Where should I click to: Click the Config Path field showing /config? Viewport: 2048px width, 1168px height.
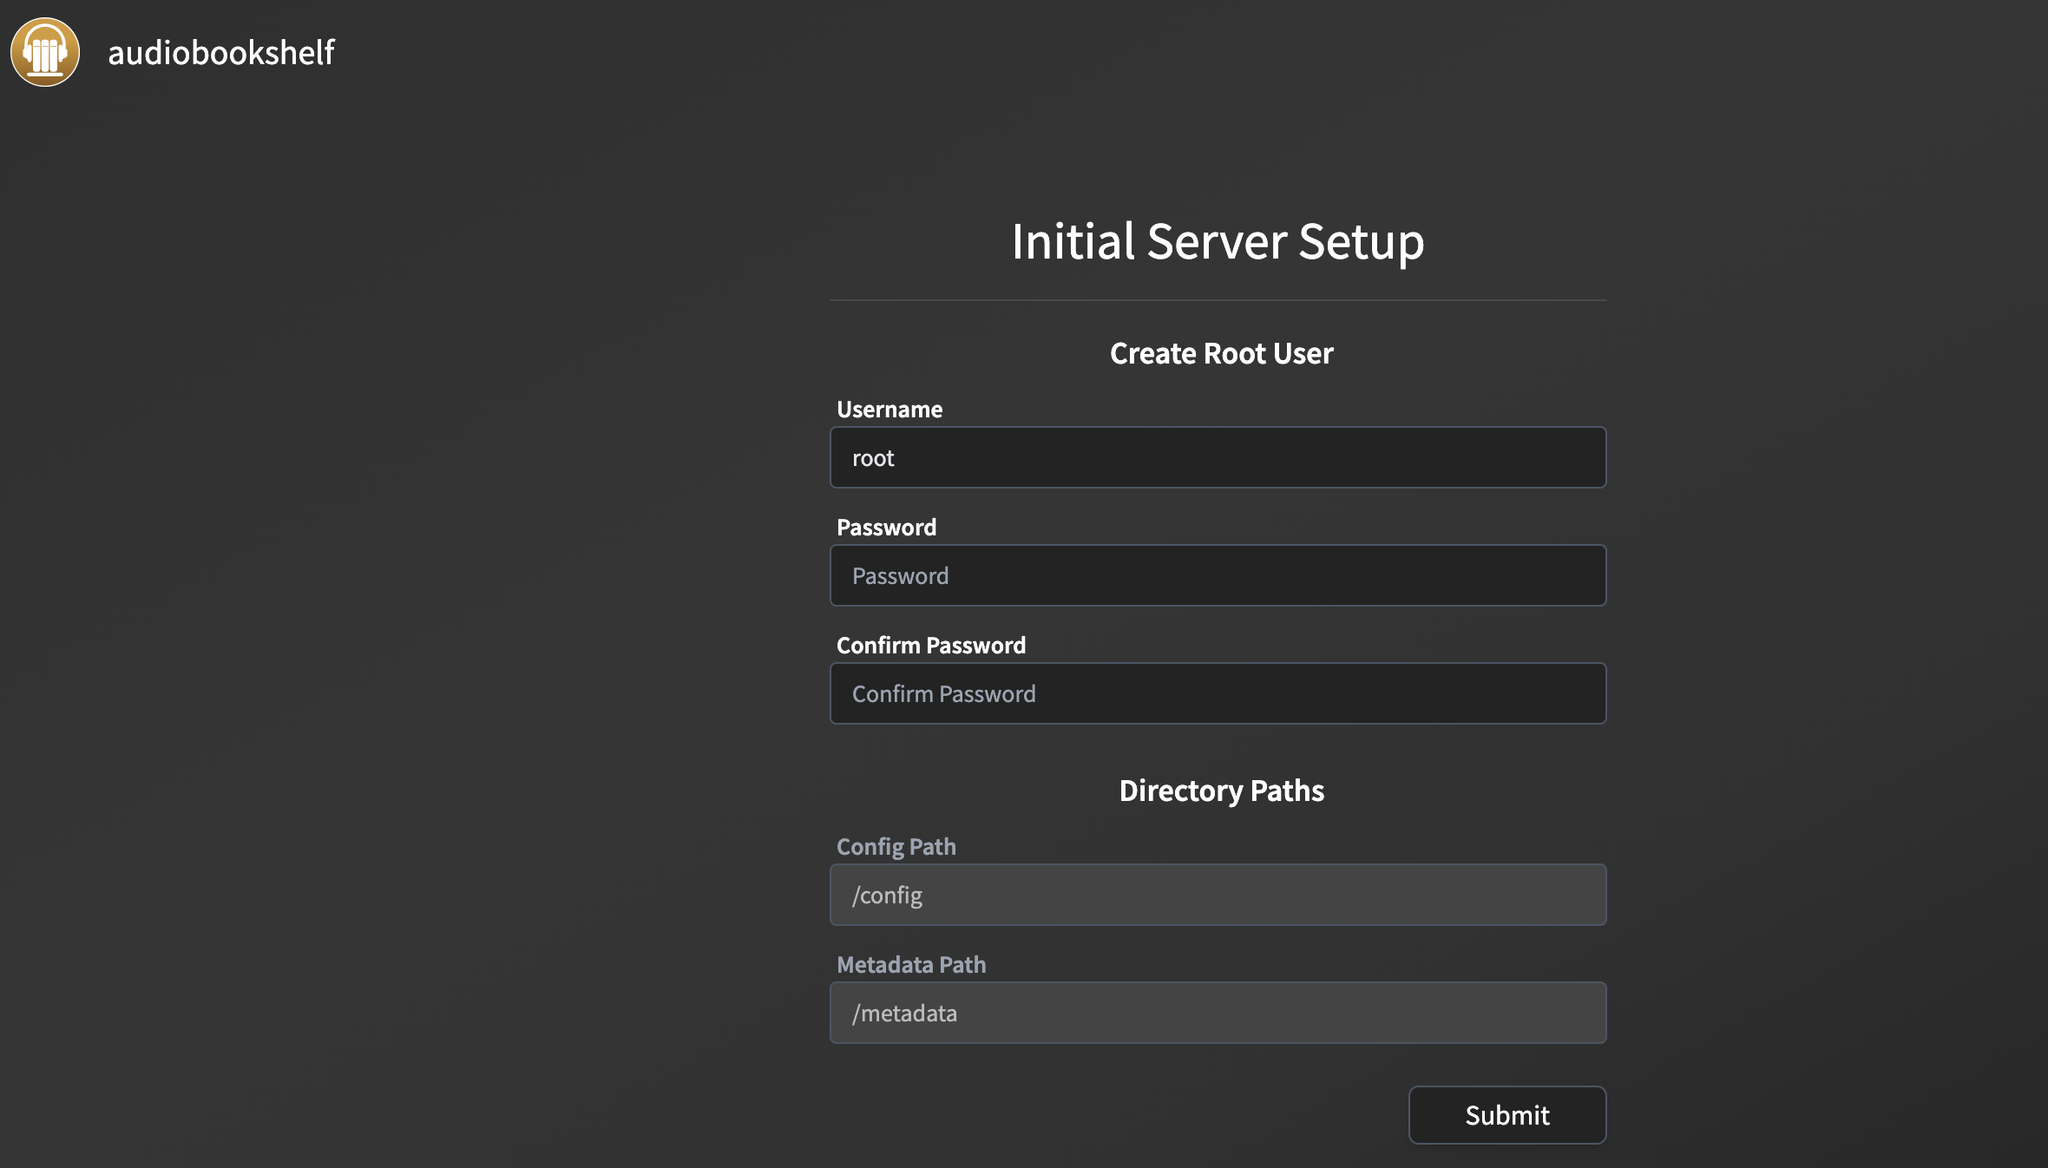1218,895
